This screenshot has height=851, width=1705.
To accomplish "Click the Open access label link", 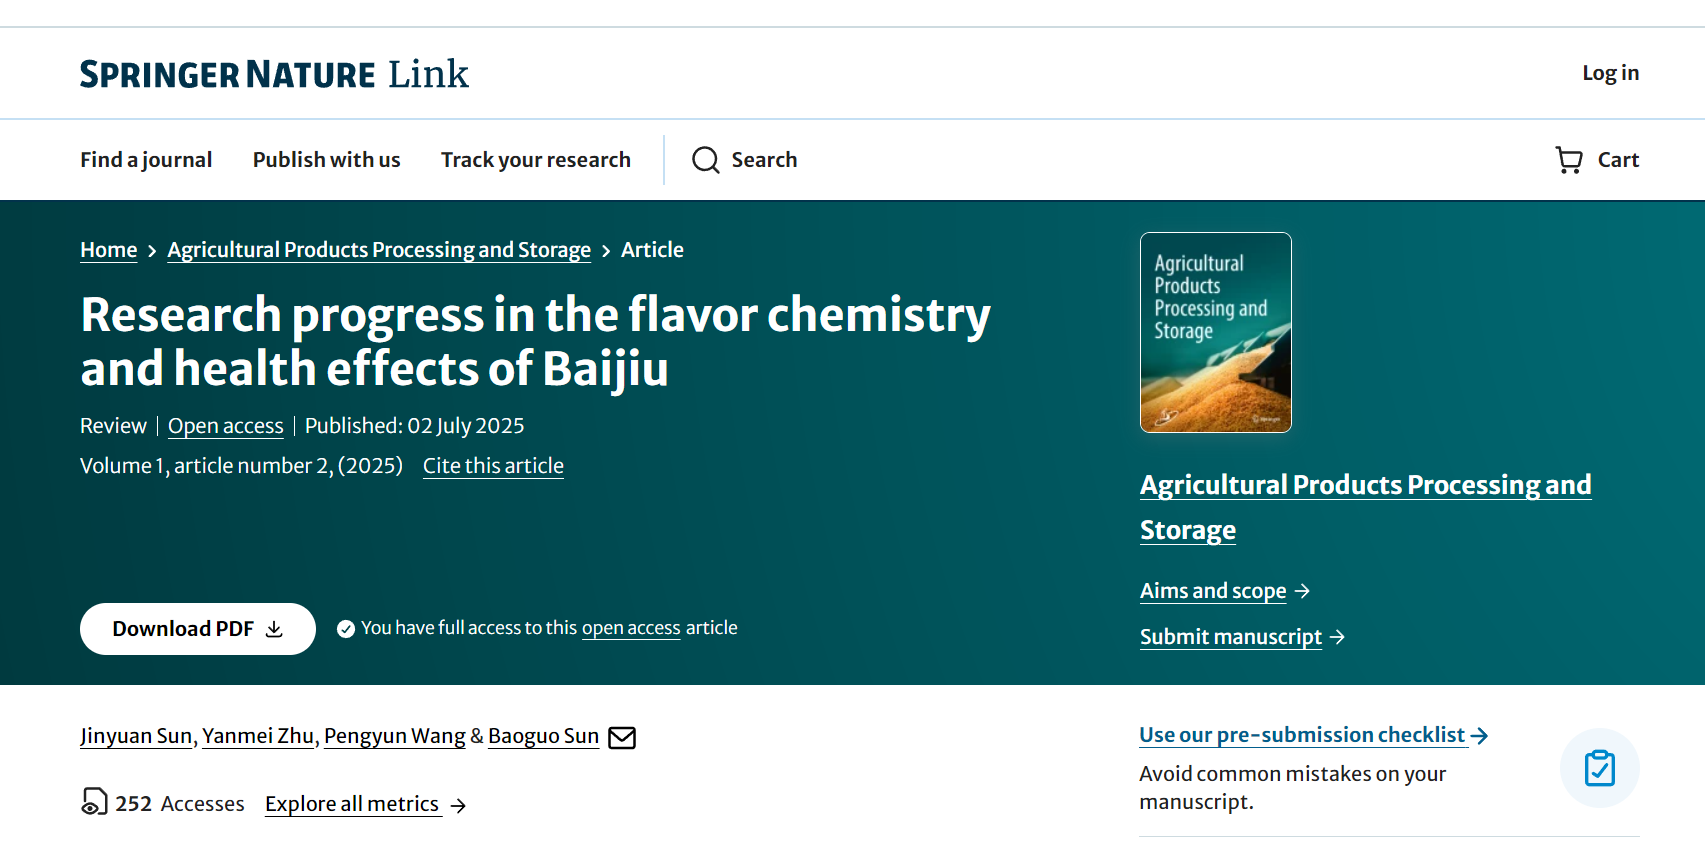I will click(x=225, y=426).
